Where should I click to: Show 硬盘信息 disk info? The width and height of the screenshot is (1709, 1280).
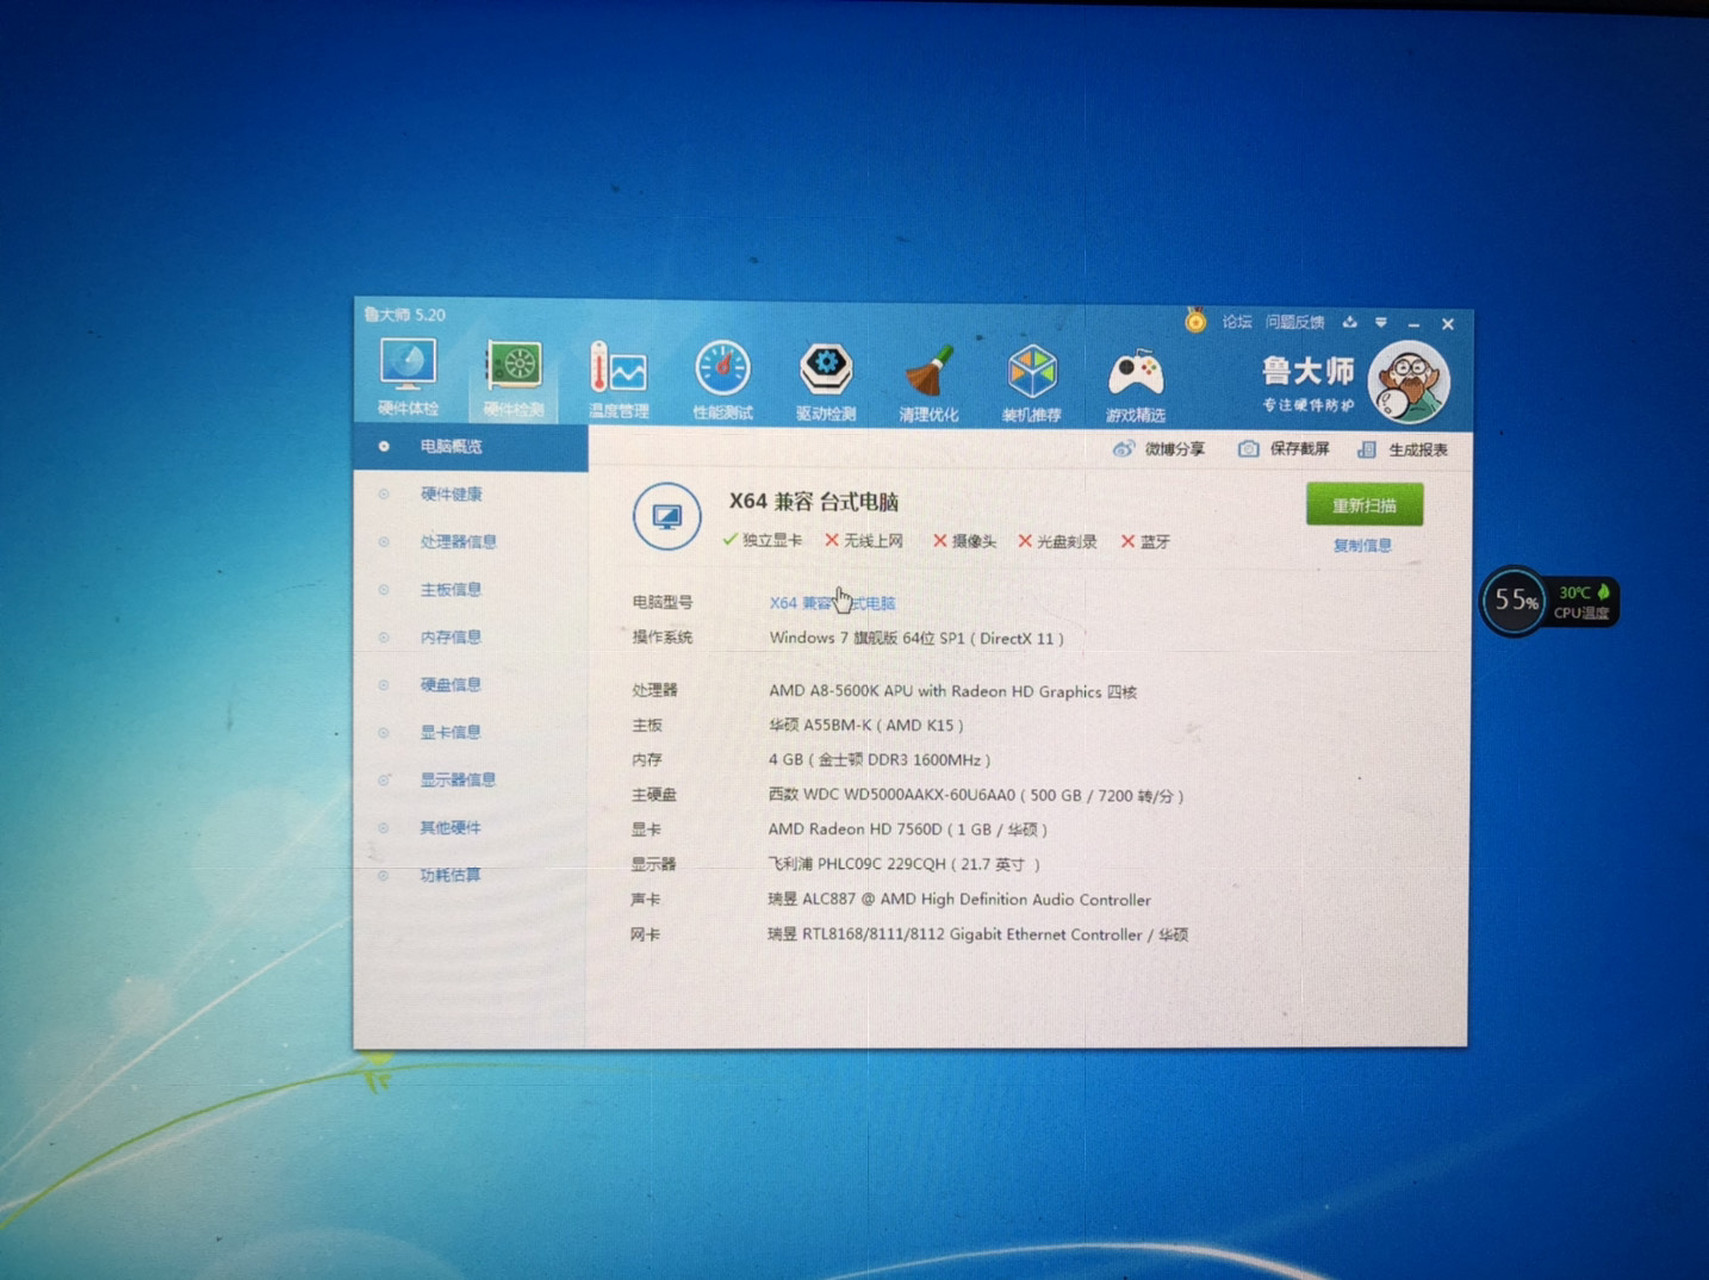pyautogui.click(x=451, y=685)
